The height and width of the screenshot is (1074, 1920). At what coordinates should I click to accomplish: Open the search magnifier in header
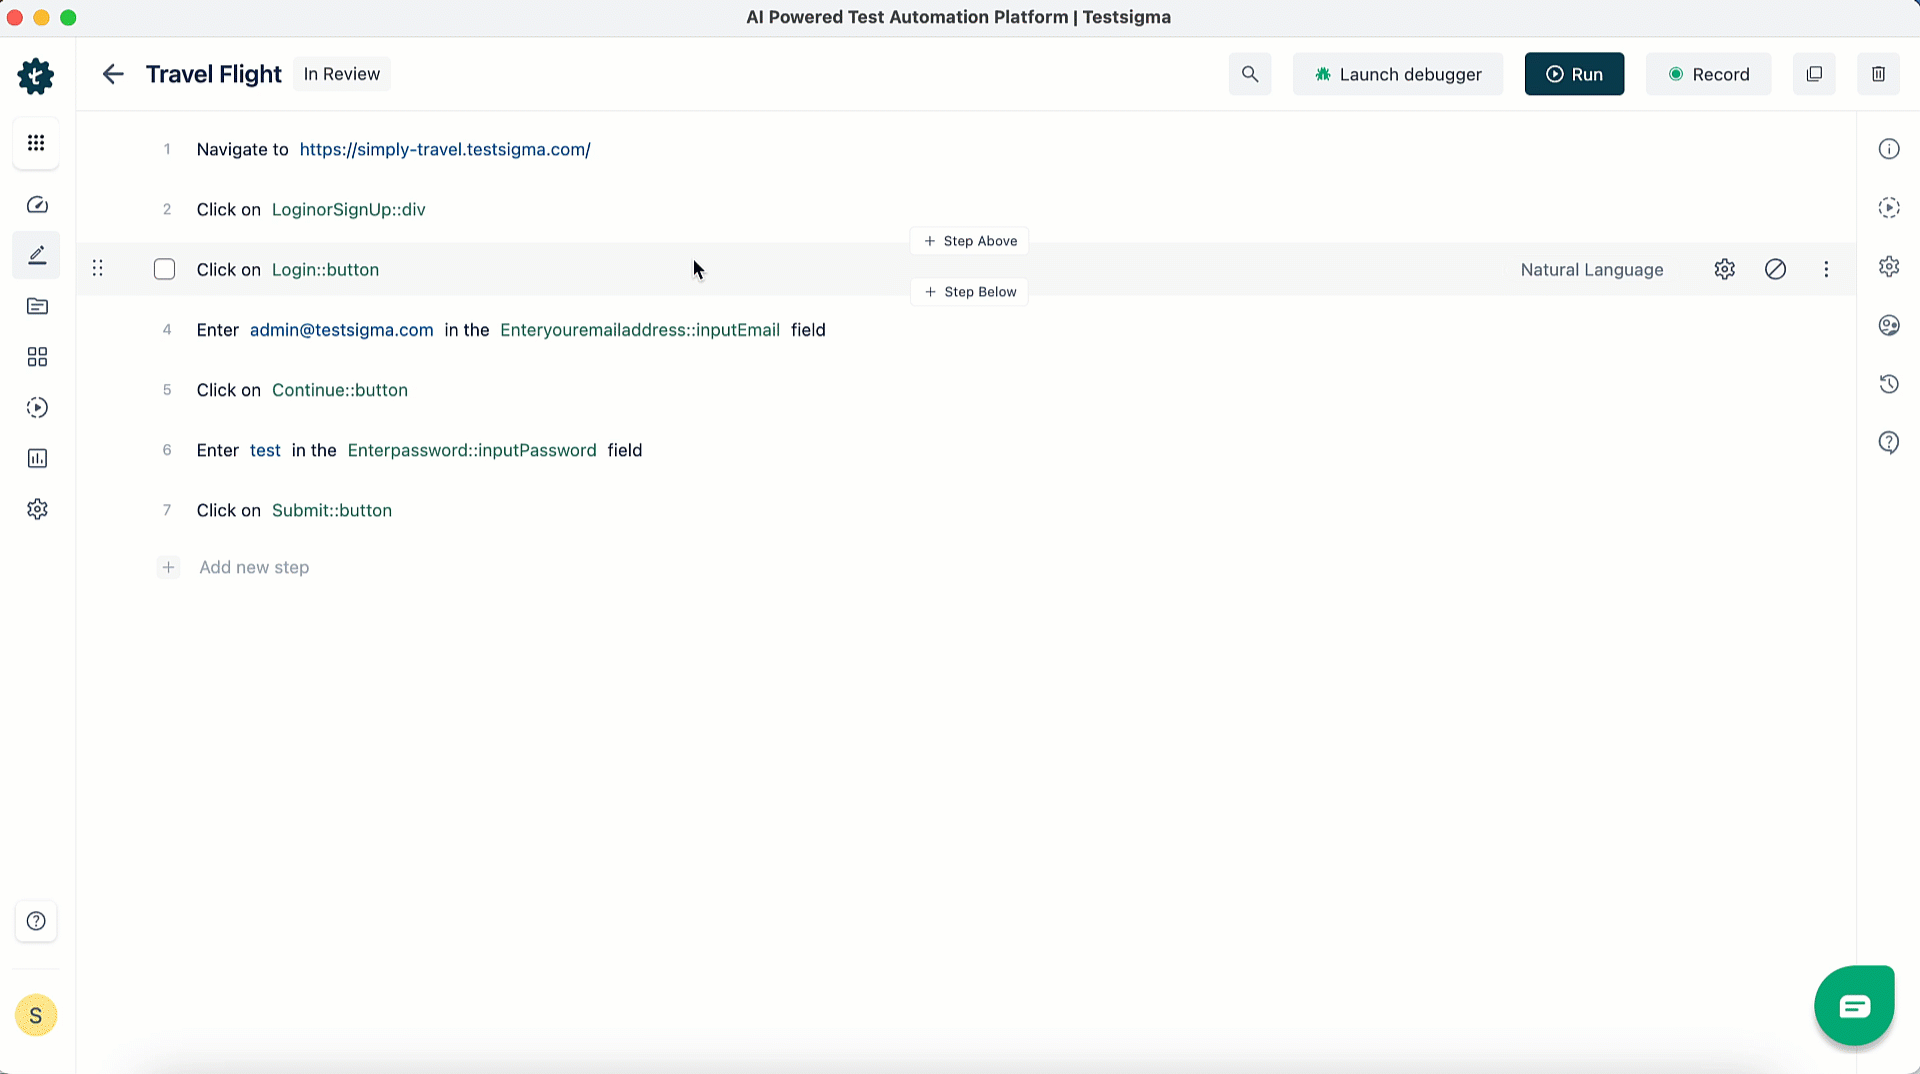point(1250,74)
